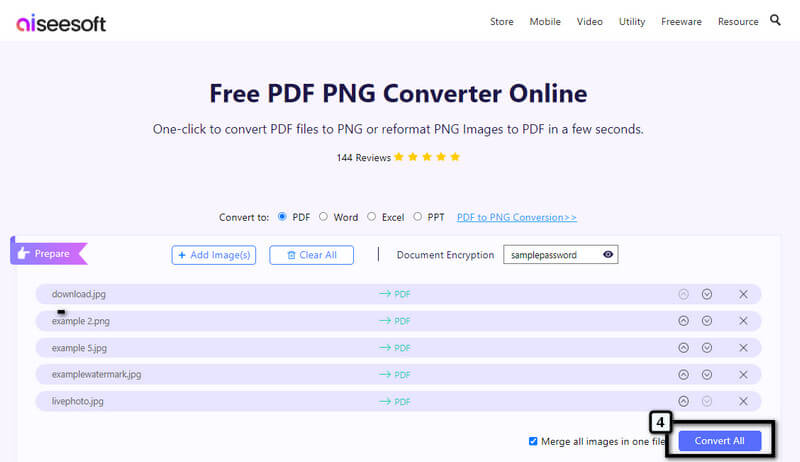800x462 pixels.
Task: Open the PDF to PNG Conversion link
Action: click(516, 217)
